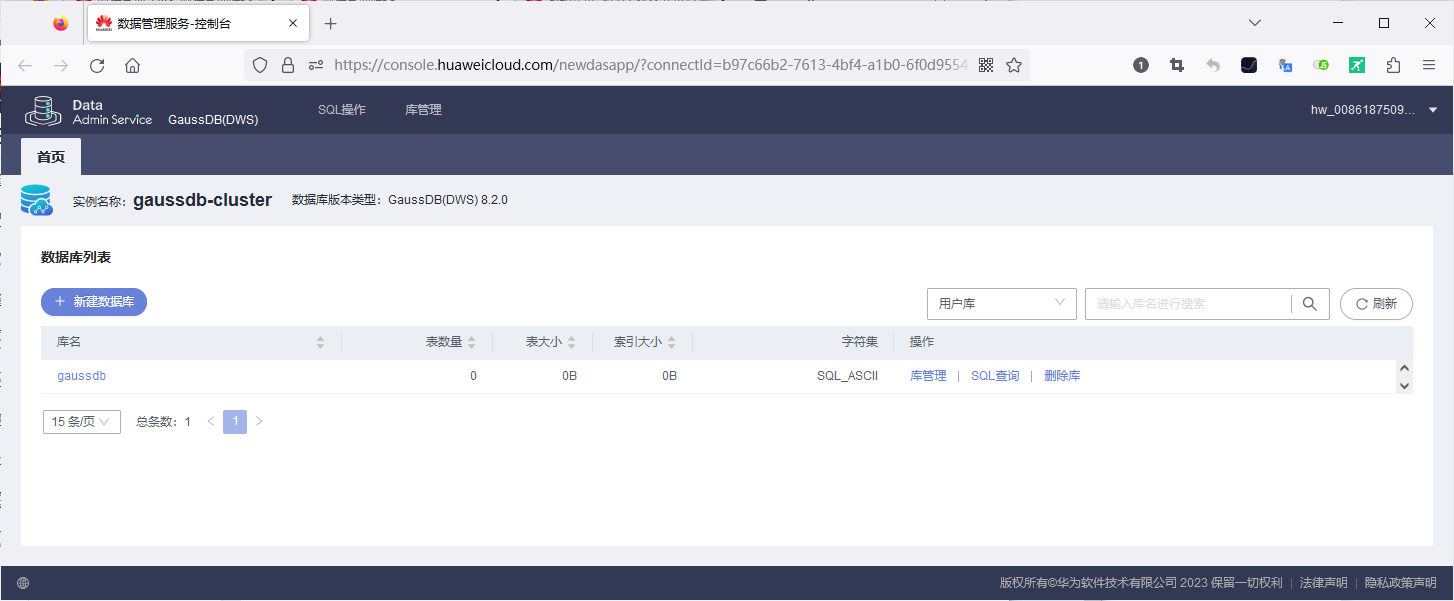Click the translate extension icon

click(x=1286, y=65)
